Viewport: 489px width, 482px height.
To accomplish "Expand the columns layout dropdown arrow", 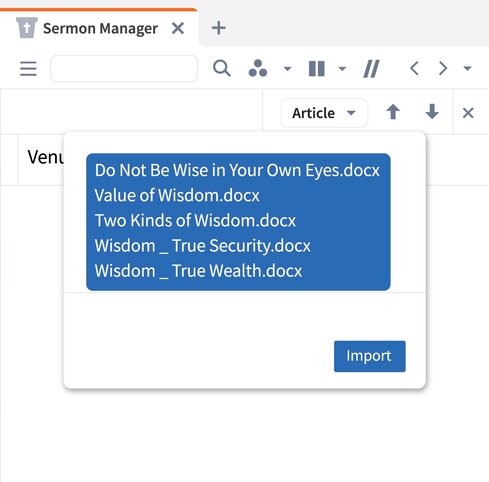I will tap(342, 69).
